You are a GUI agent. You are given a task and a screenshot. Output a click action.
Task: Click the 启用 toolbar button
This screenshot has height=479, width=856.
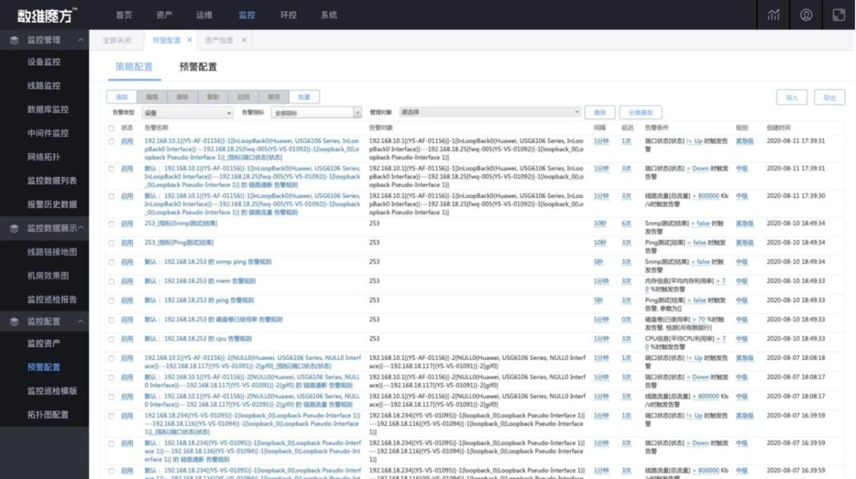tap(243, 97)
